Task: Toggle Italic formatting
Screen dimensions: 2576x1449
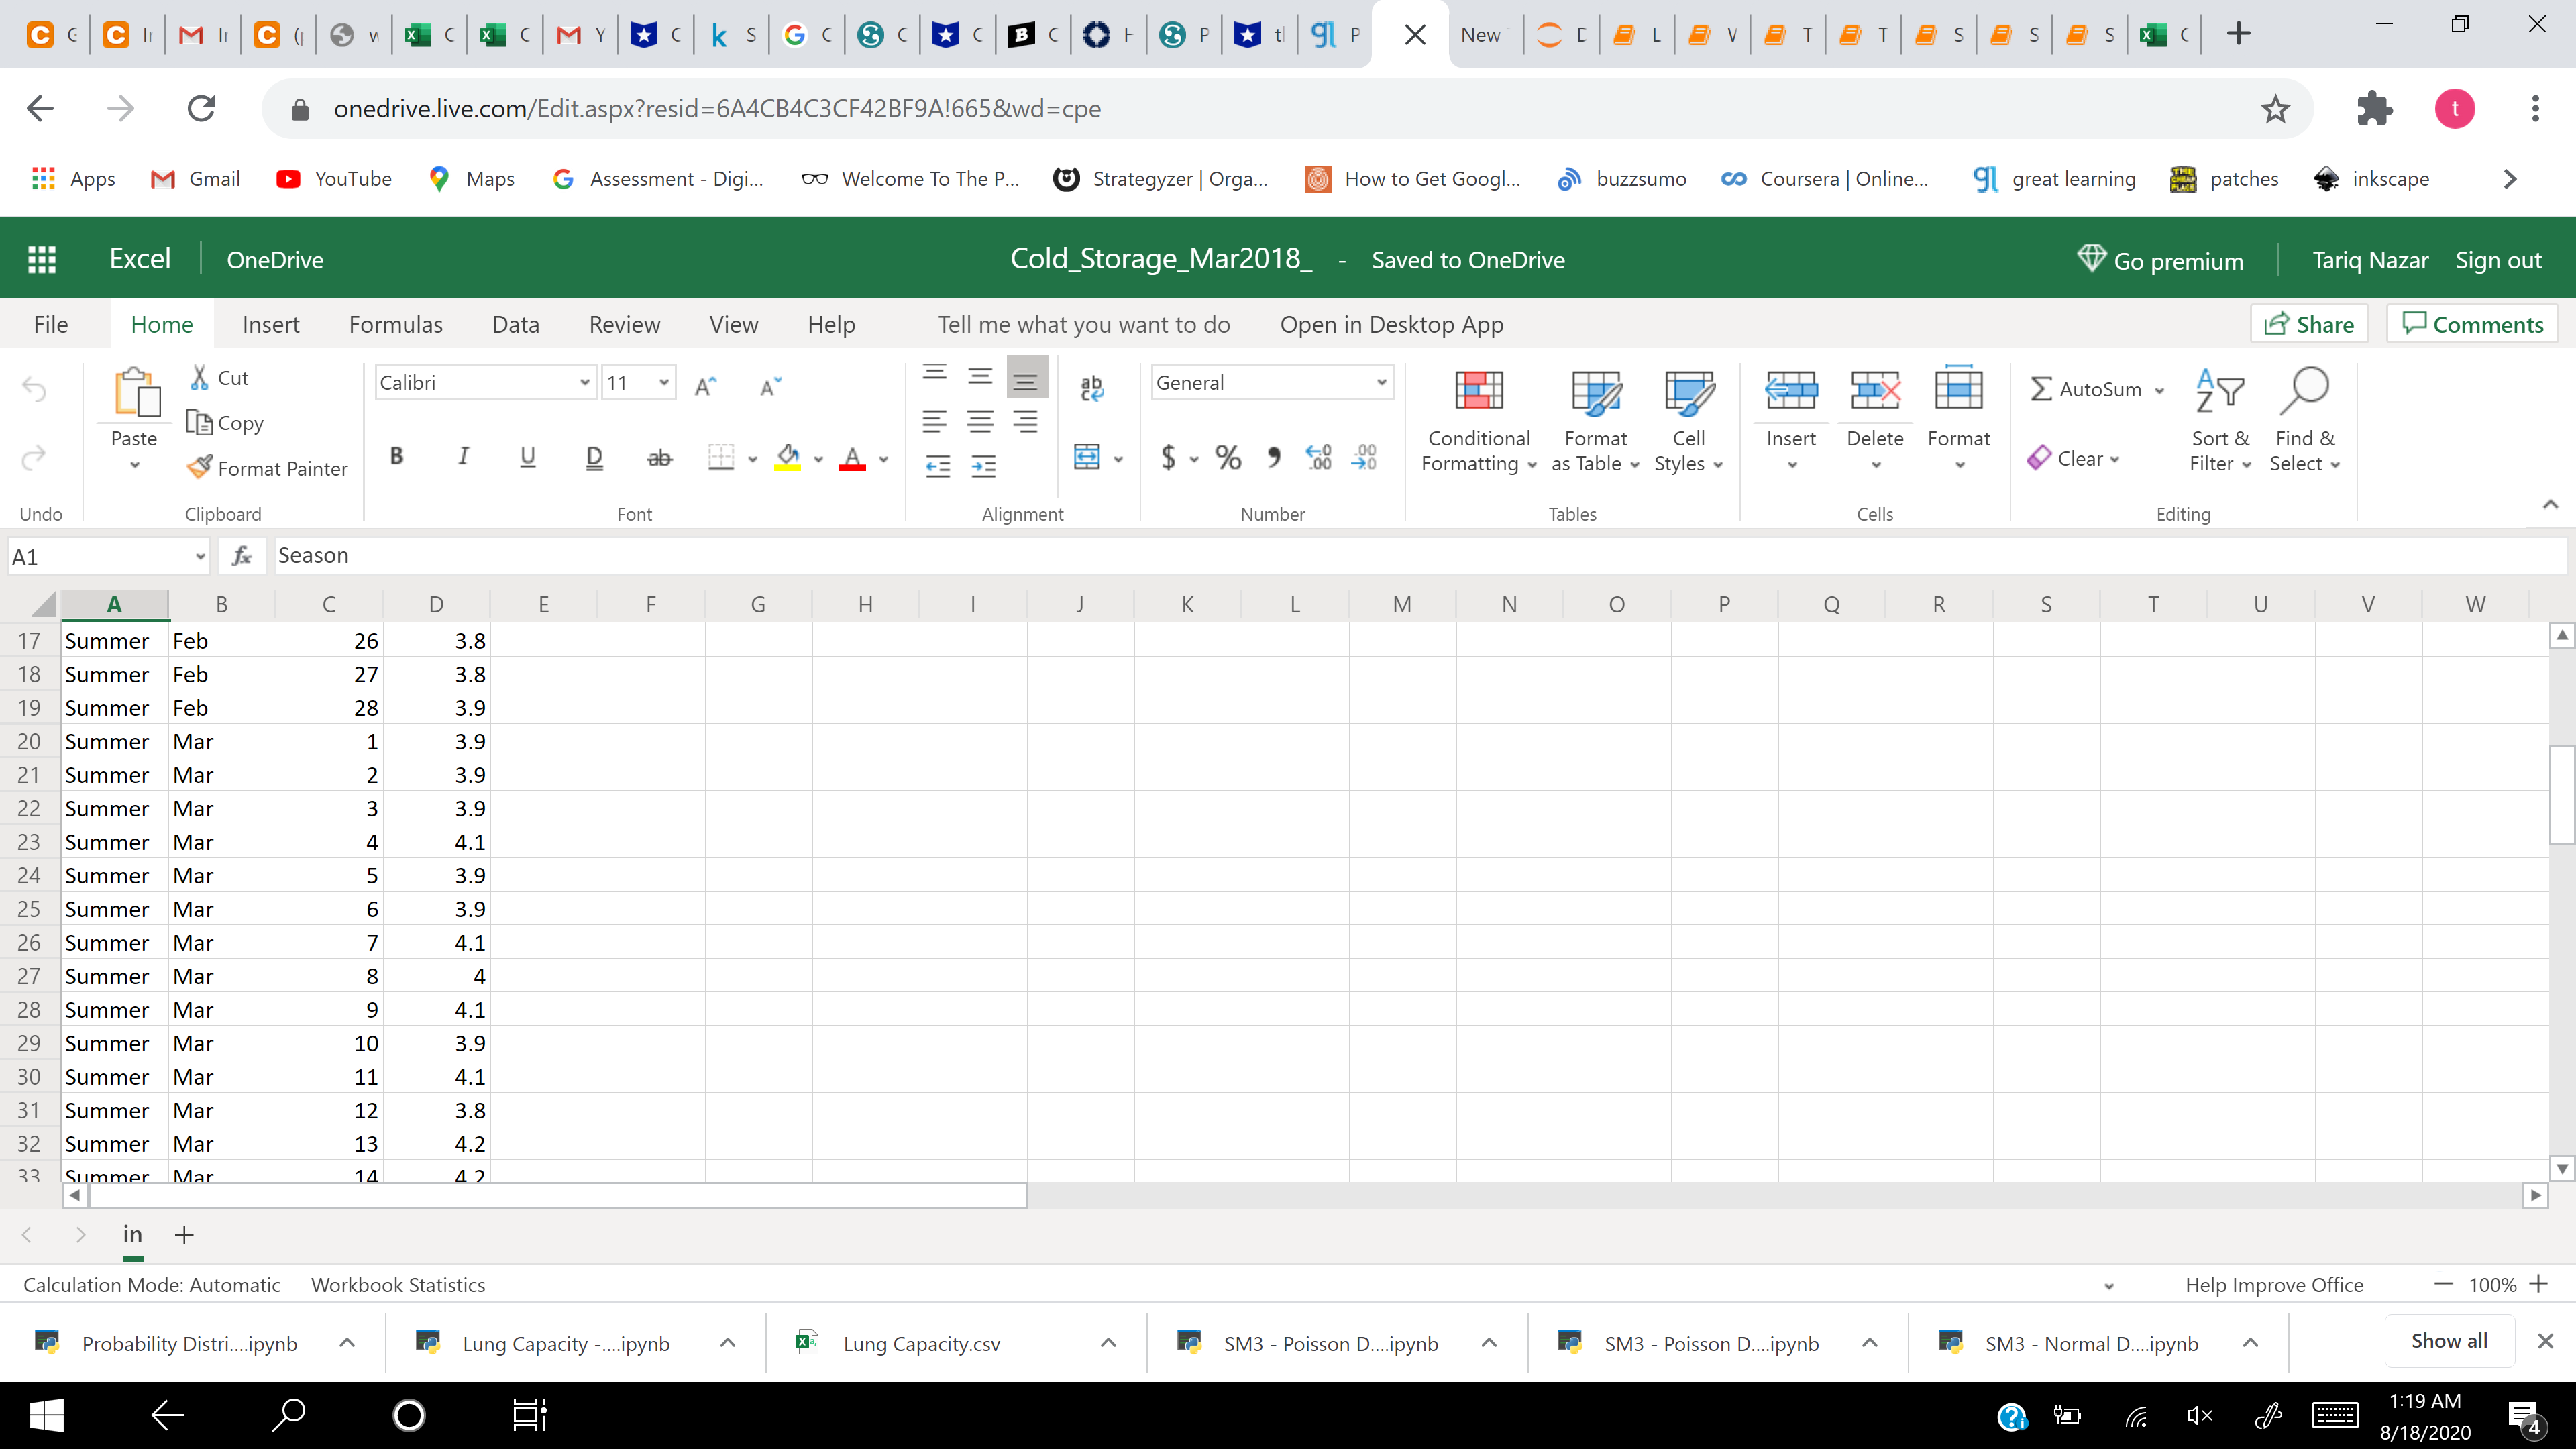Action: pos(462,457)
